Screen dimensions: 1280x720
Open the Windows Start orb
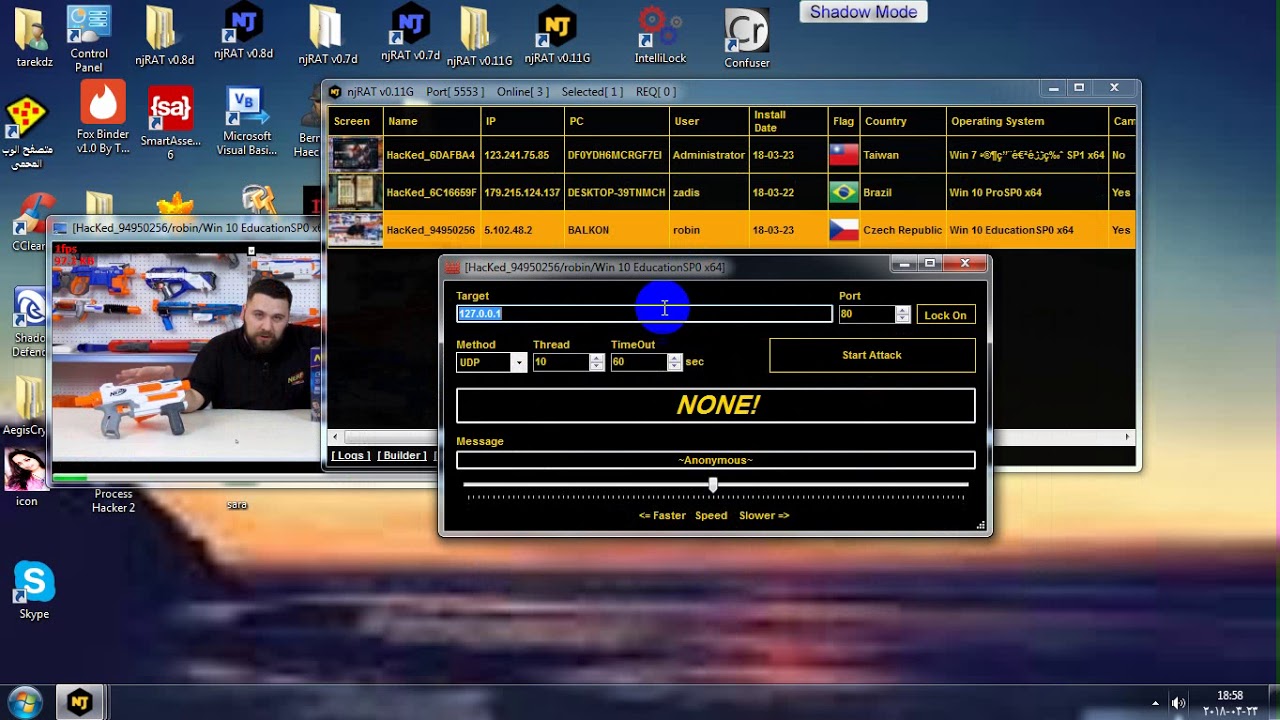[24, 702]
